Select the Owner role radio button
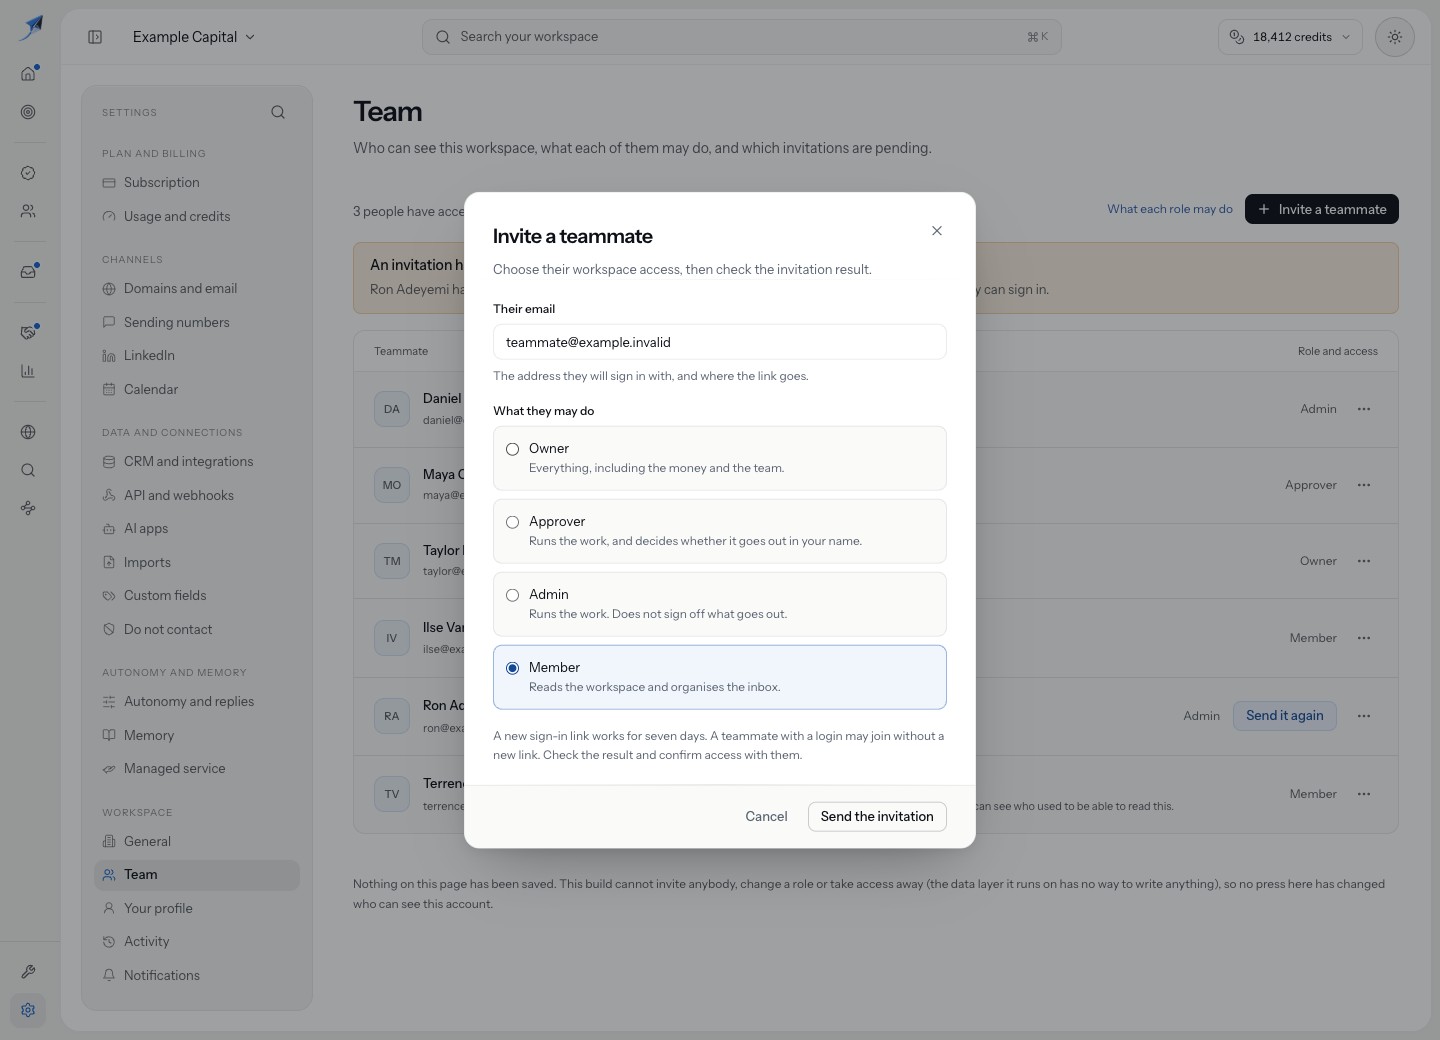 [512, 449]
